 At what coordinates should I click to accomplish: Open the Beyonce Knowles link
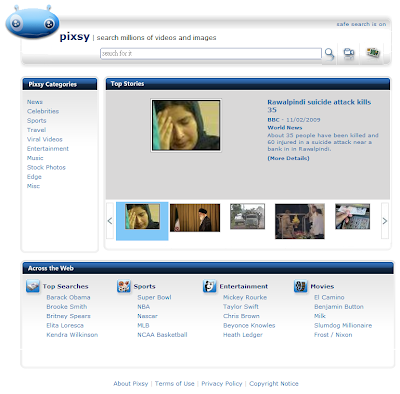point(249,325)
